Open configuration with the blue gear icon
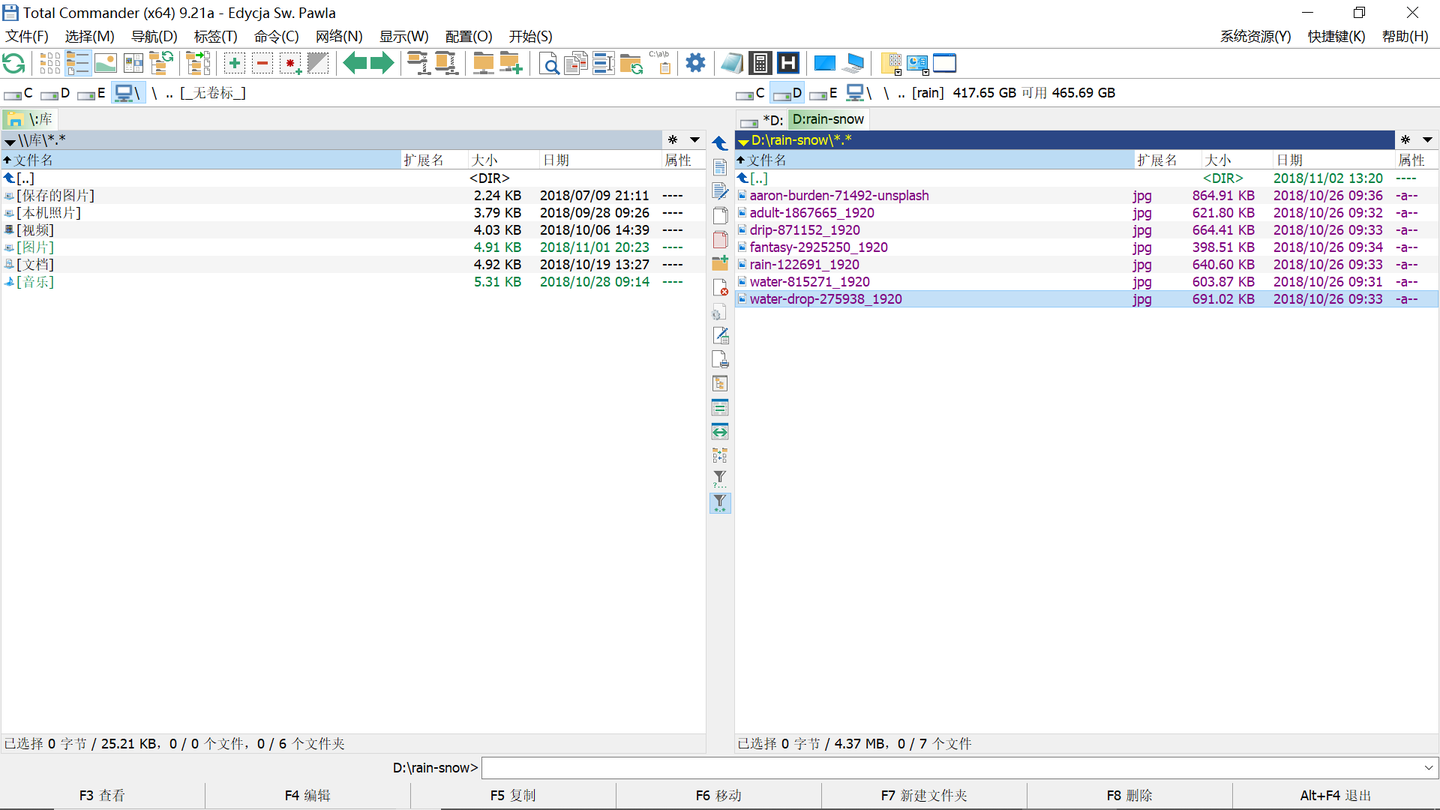This screenshot has width=1440, height=810. (x=695, y=64)
